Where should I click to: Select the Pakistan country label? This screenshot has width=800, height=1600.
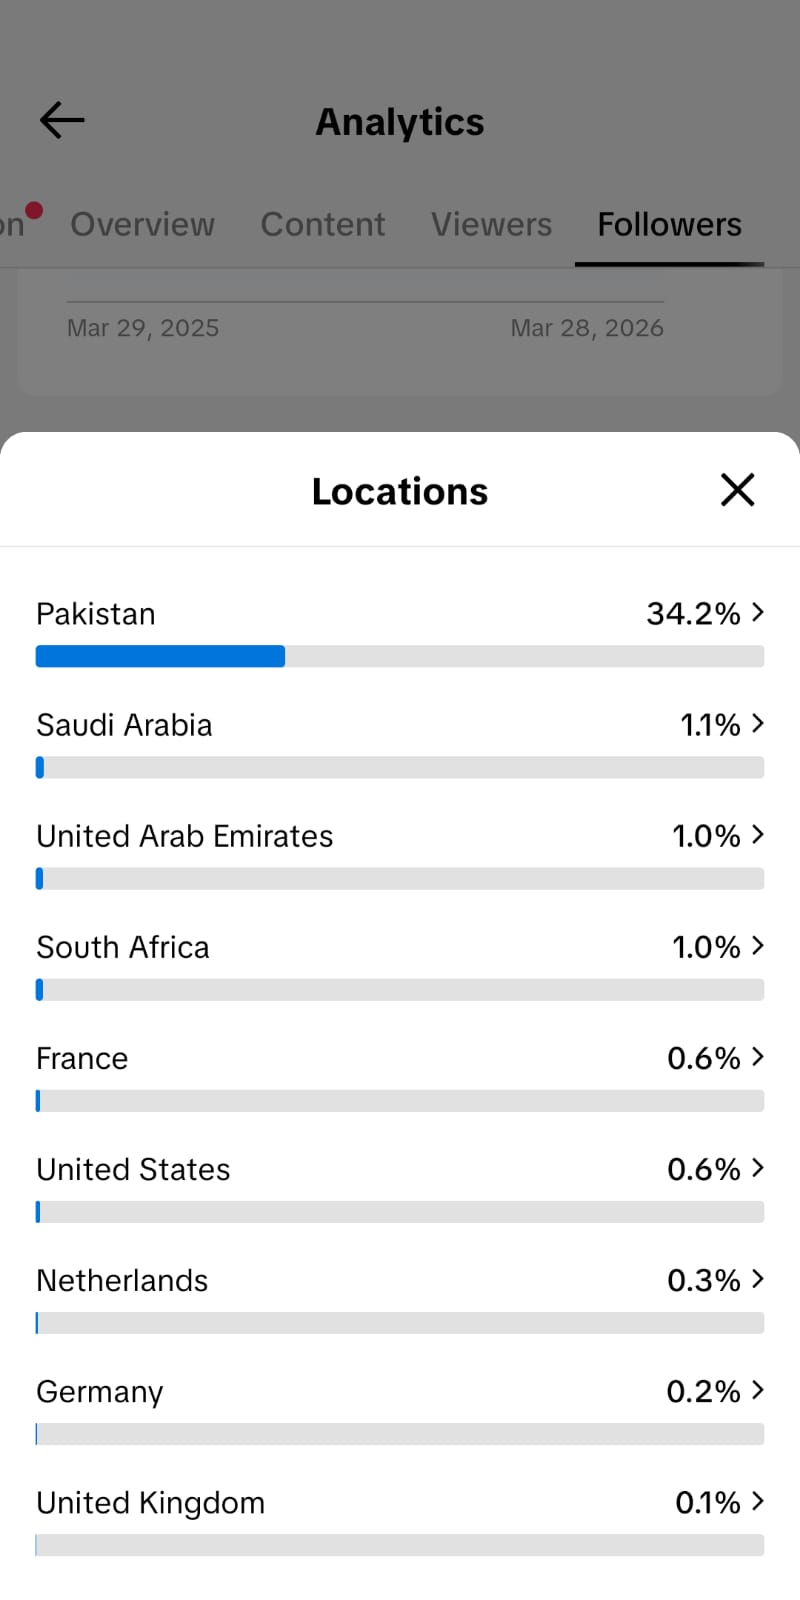96,614
